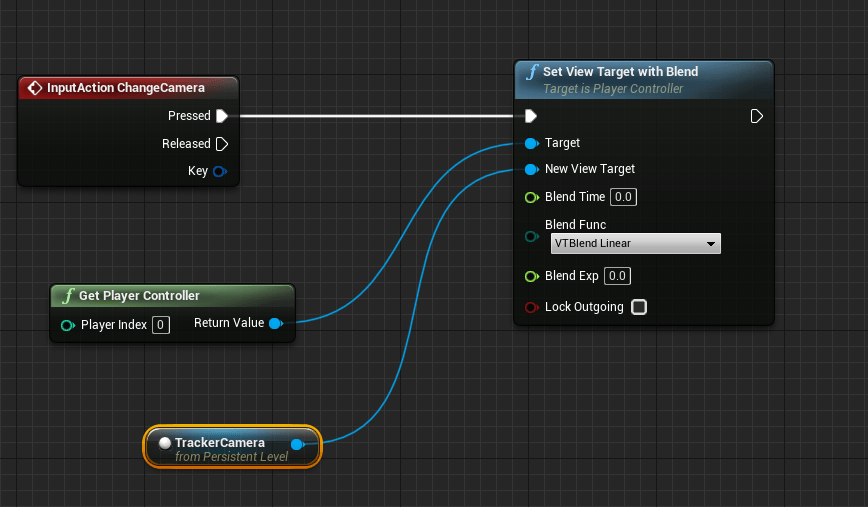Click the Player Index input pin
868x507 pixels.
click(68, 325)
